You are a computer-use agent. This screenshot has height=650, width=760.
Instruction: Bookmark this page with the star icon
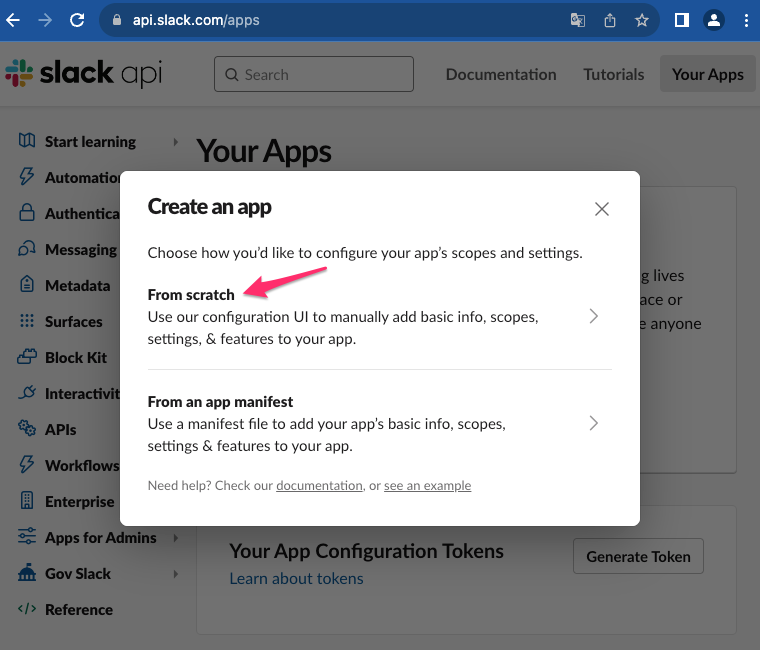click(x=642, y=20)
